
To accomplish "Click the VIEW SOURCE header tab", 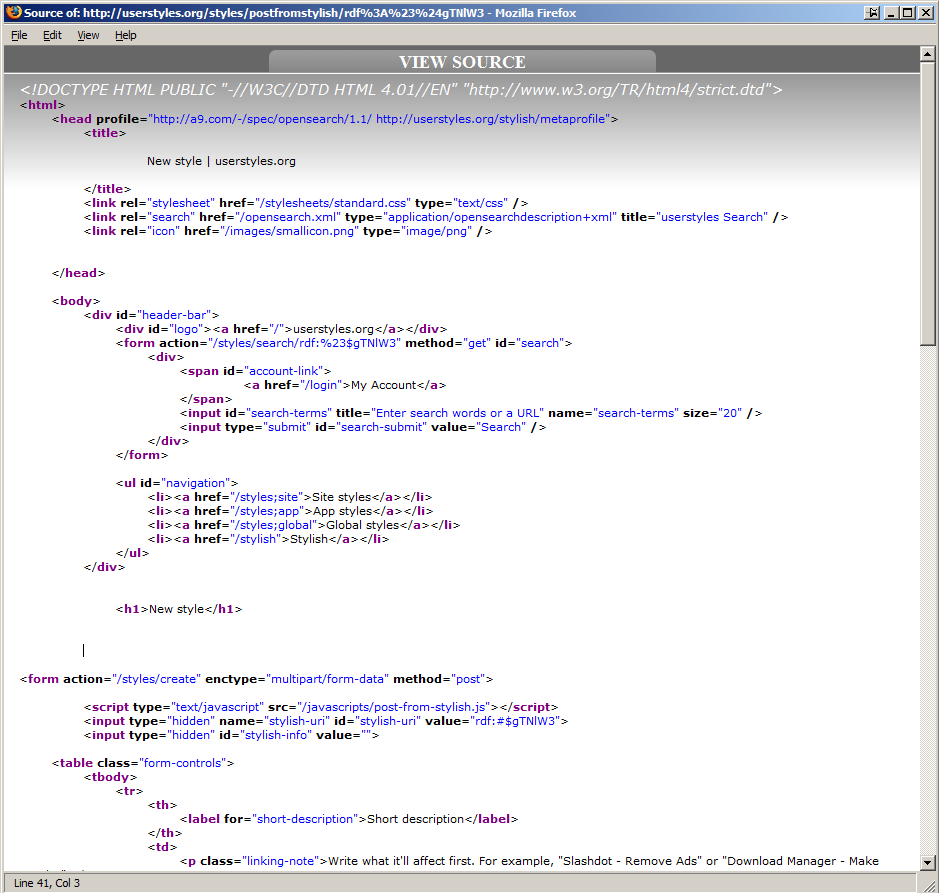I will pyautogui.click(x=462, y=62).
